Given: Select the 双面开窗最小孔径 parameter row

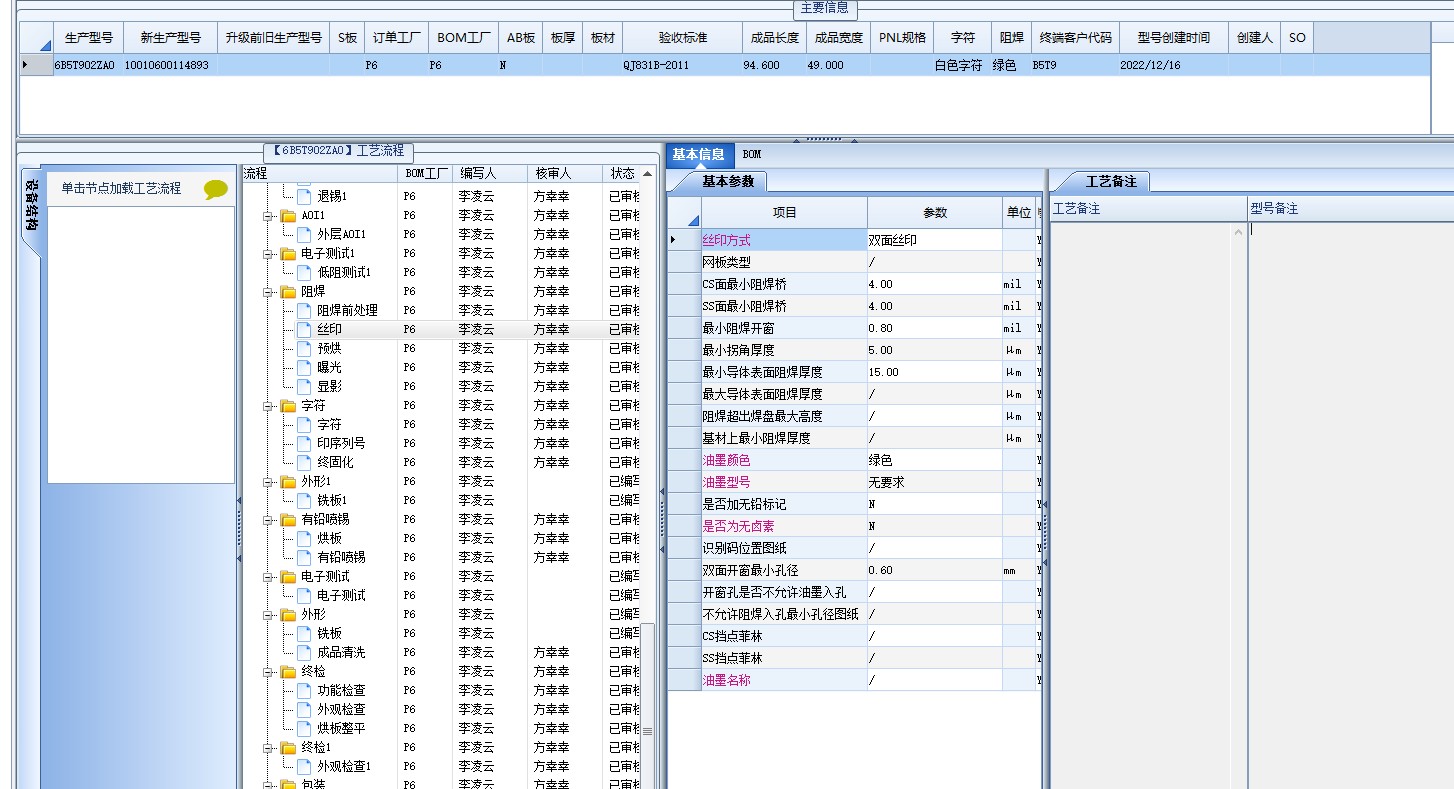Looking at the screenshot, I should 855,570.
